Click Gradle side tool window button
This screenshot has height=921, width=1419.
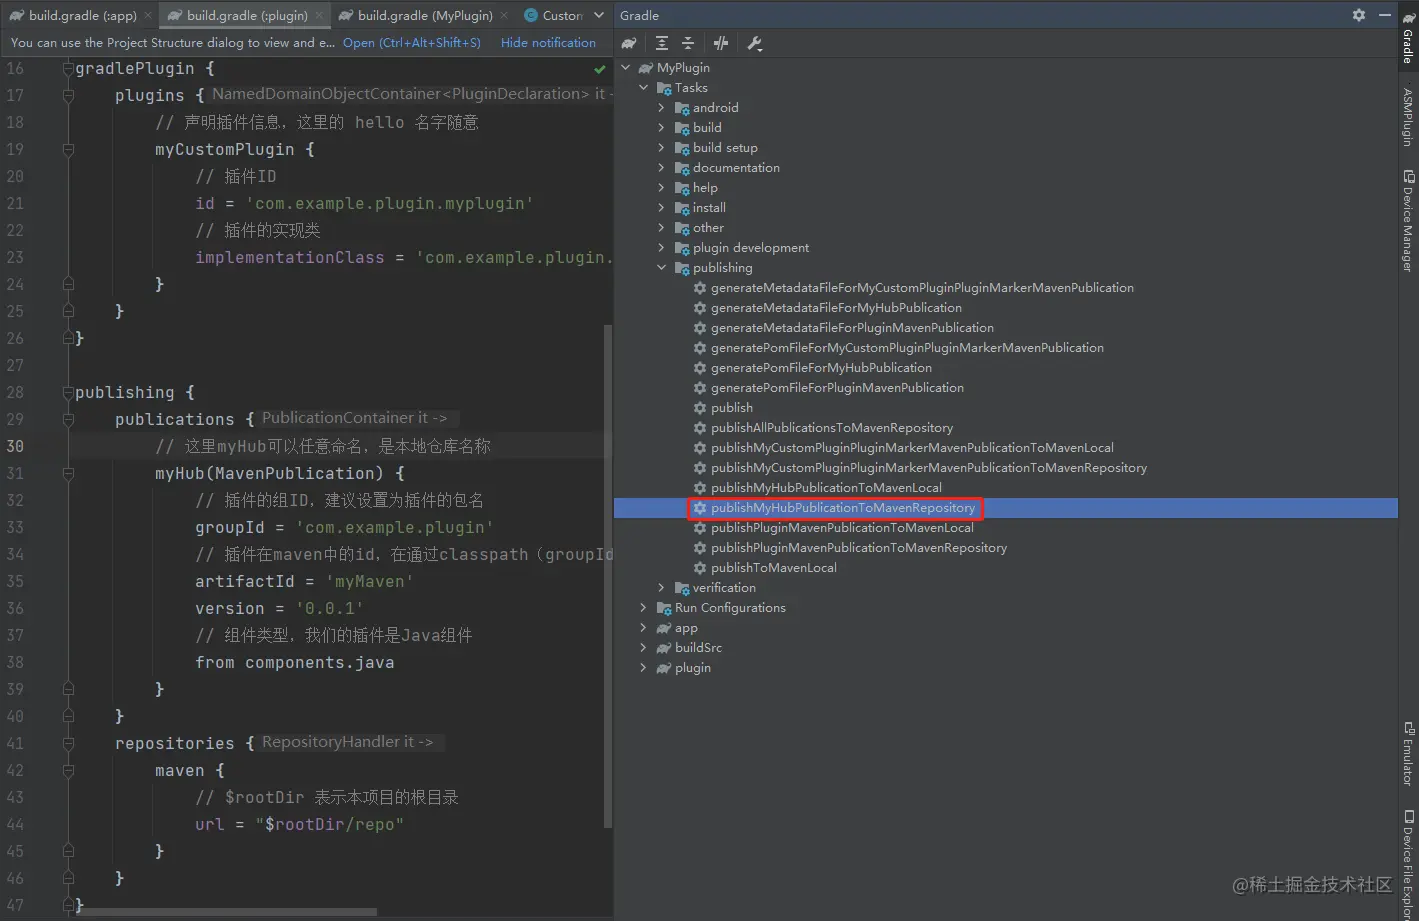pos(1408,38)
